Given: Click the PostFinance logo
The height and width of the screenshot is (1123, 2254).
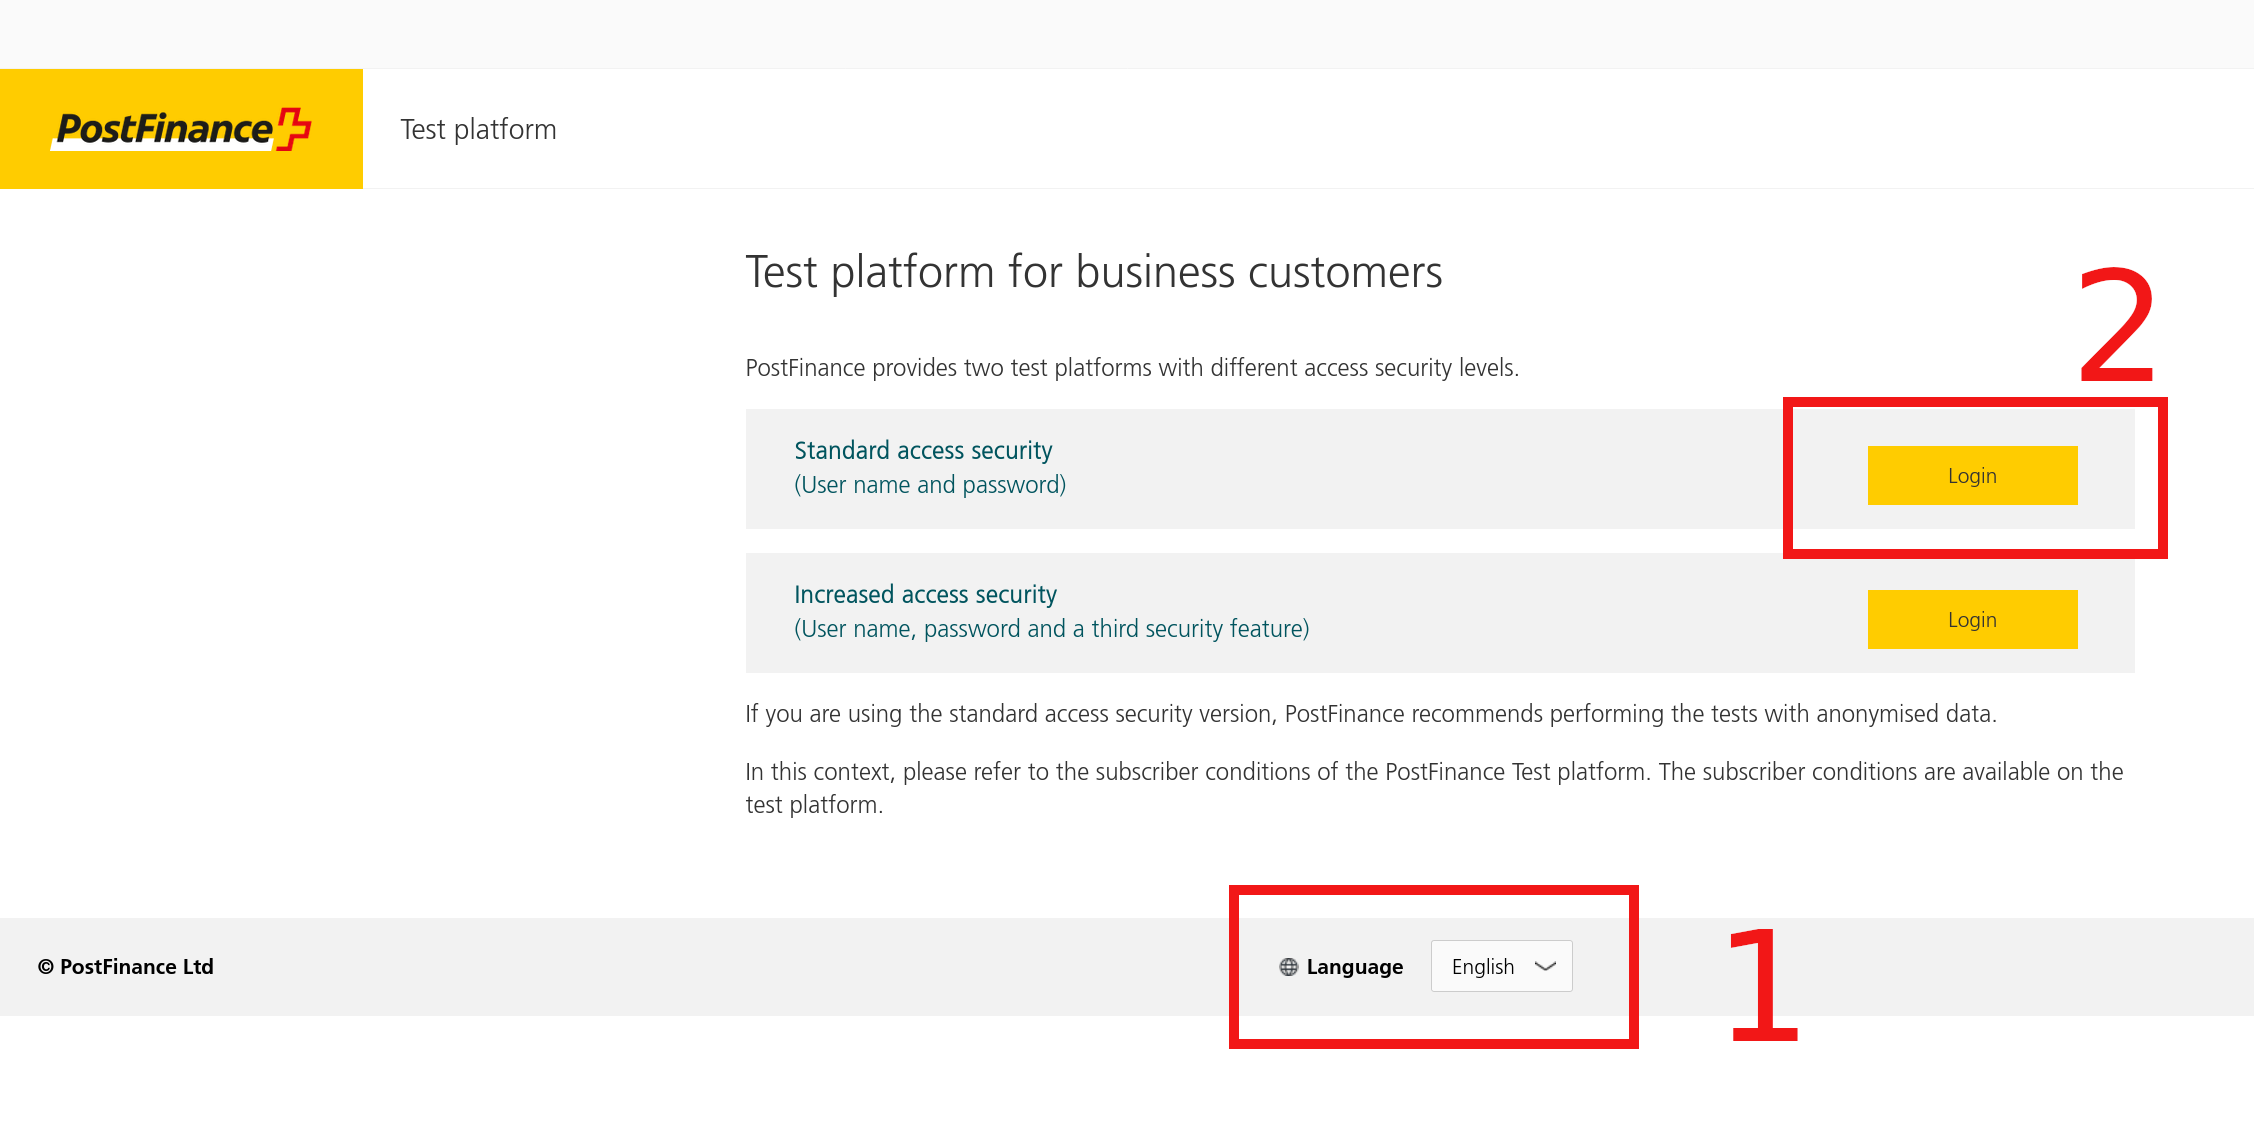Looking at the screenshot, I should tap(181, 129).
